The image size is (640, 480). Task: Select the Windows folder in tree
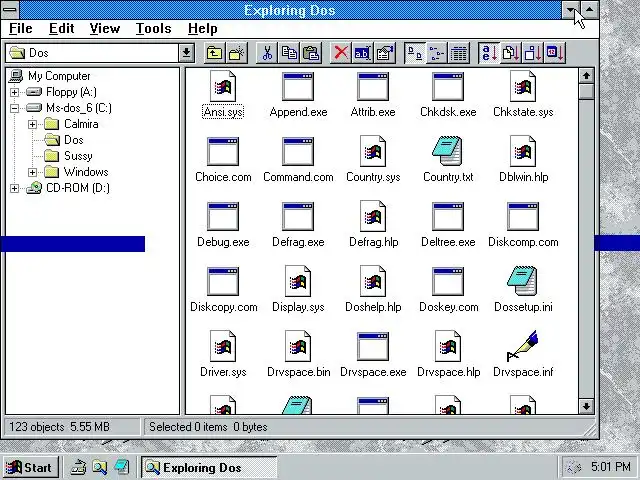point(86,172)
